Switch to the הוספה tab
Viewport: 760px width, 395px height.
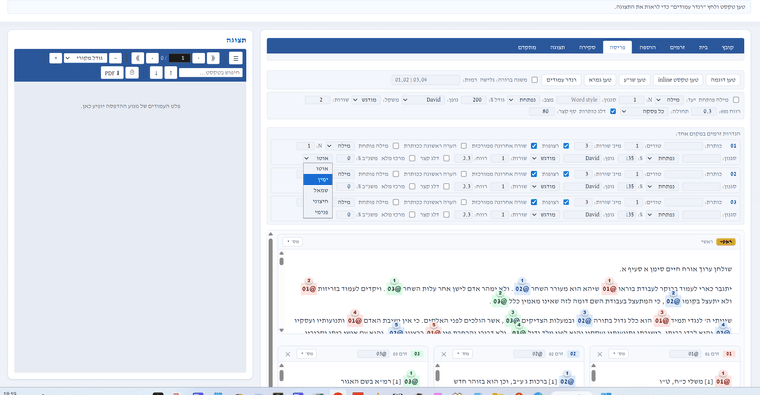(648, 47)
